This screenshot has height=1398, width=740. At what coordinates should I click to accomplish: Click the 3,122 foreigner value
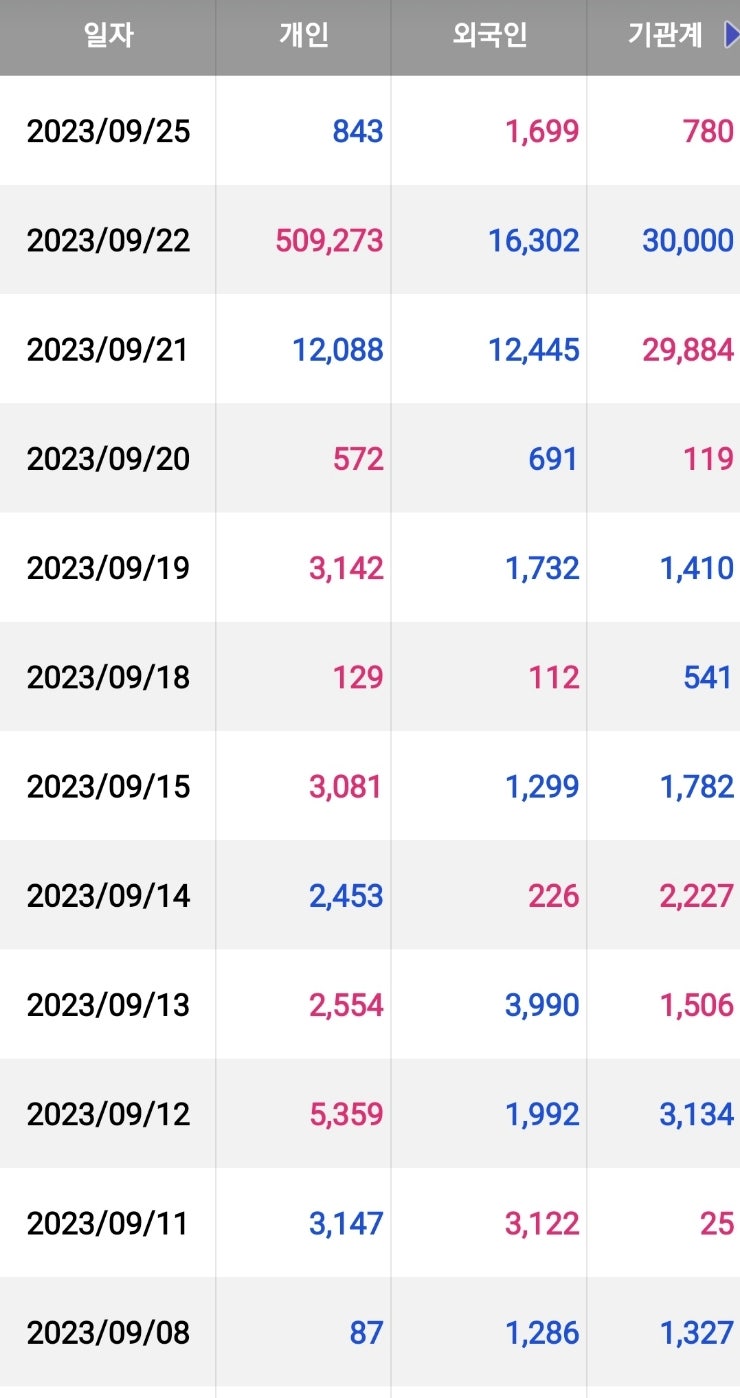pos(542,1223)
